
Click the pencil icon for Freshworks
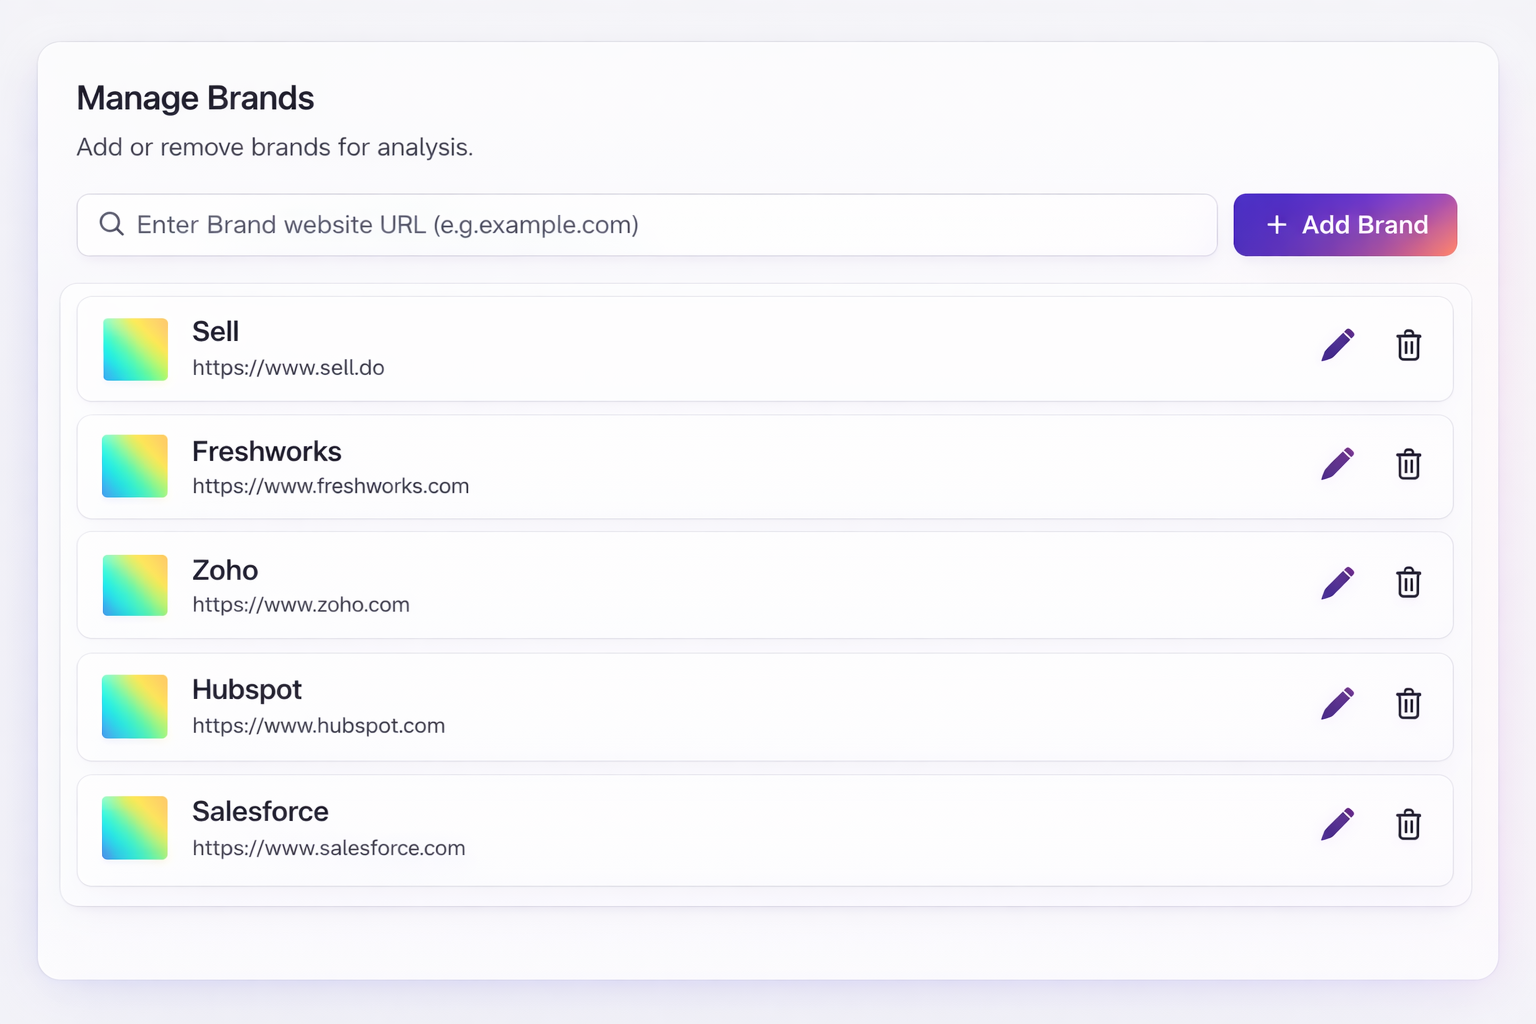coord(1337,464)
